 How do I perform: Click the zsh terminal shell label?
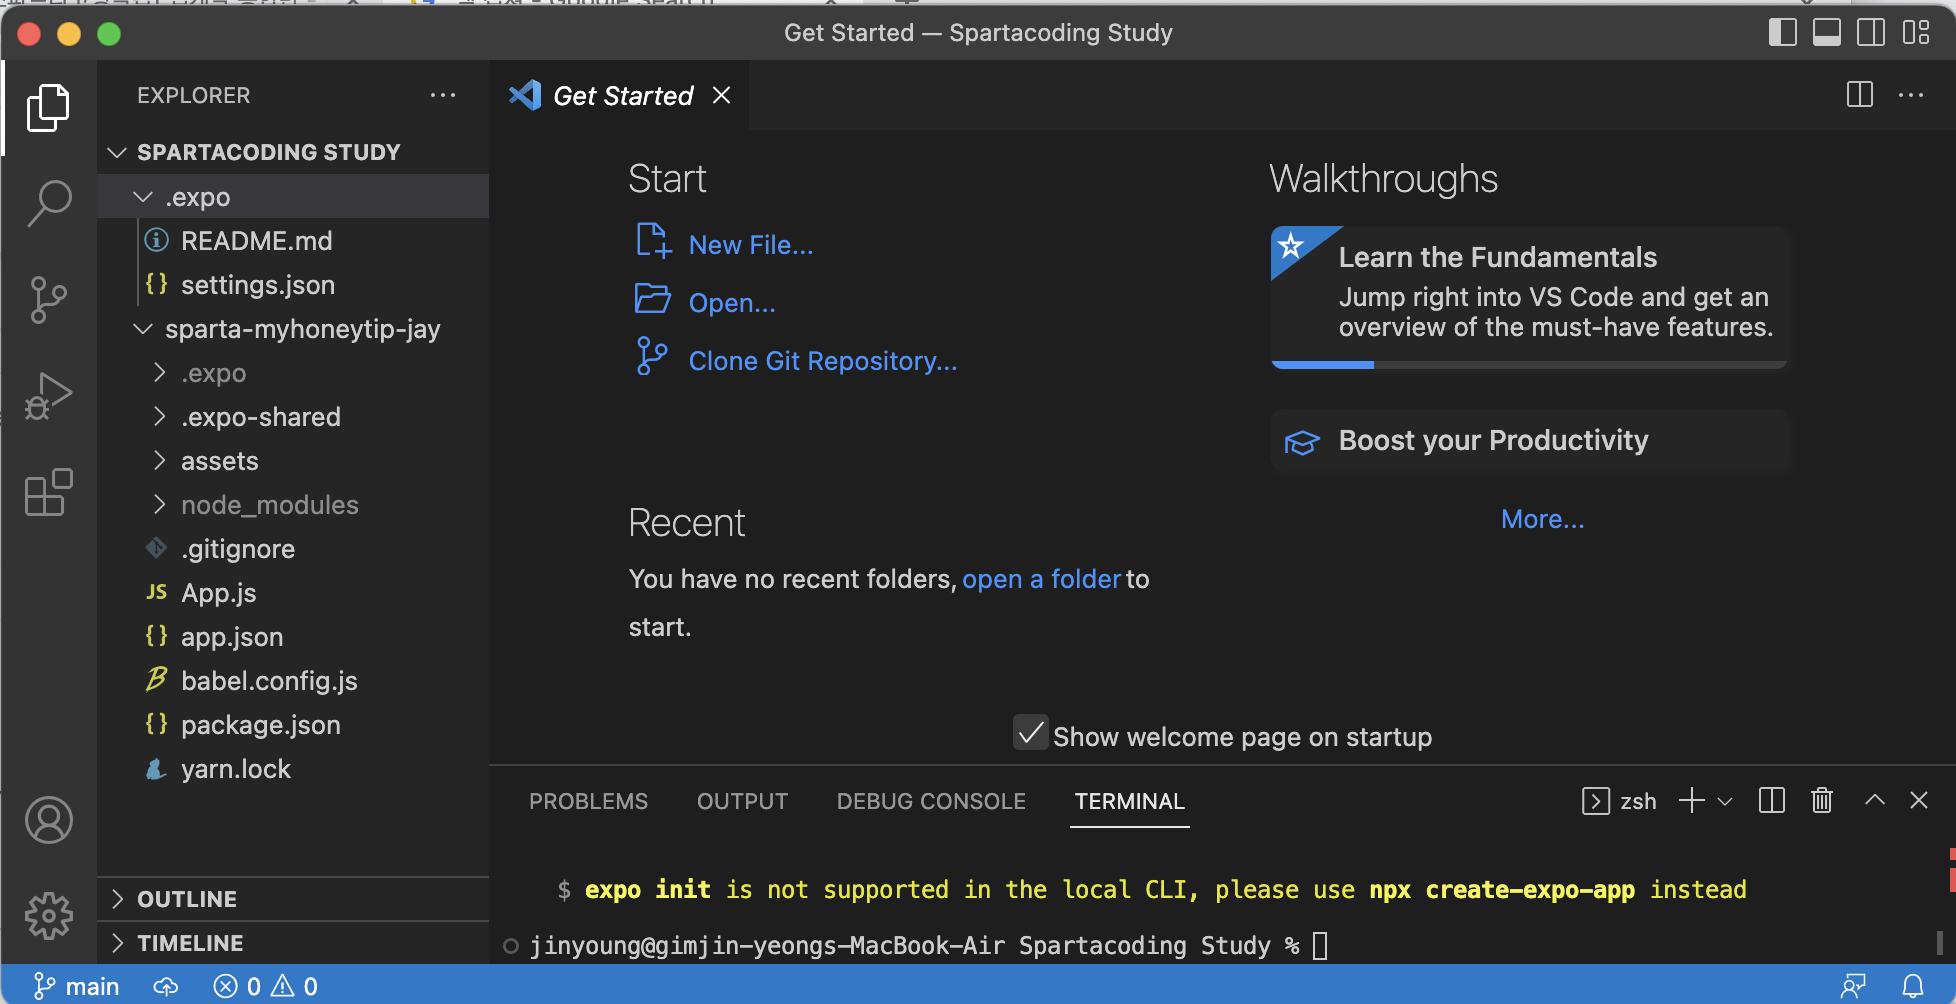coord(1620,801)
